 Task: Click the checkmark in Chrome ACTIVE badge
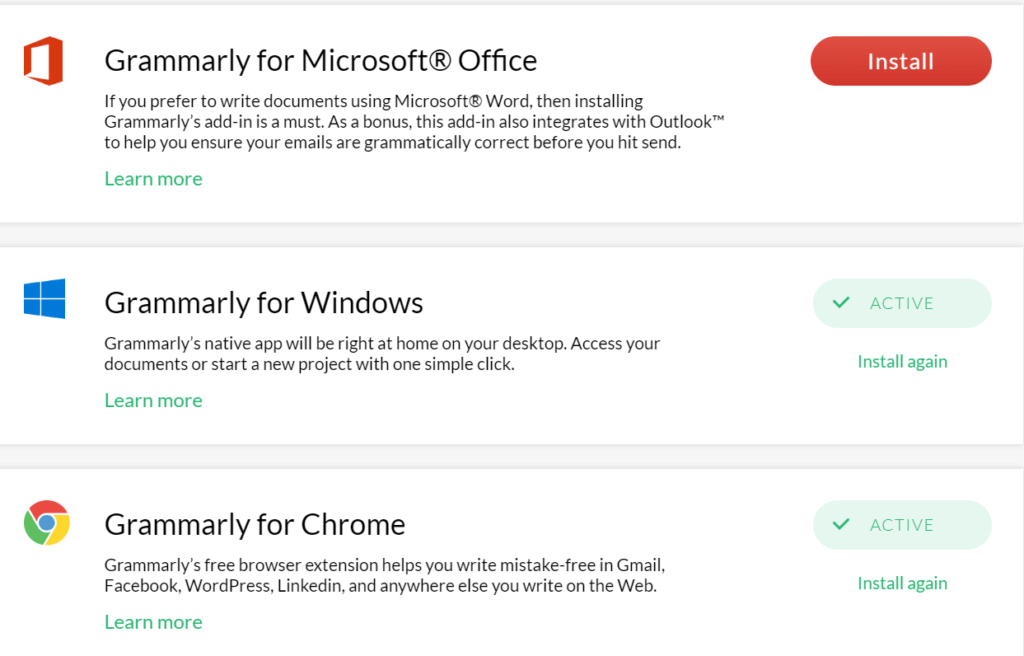pos(841,524)
